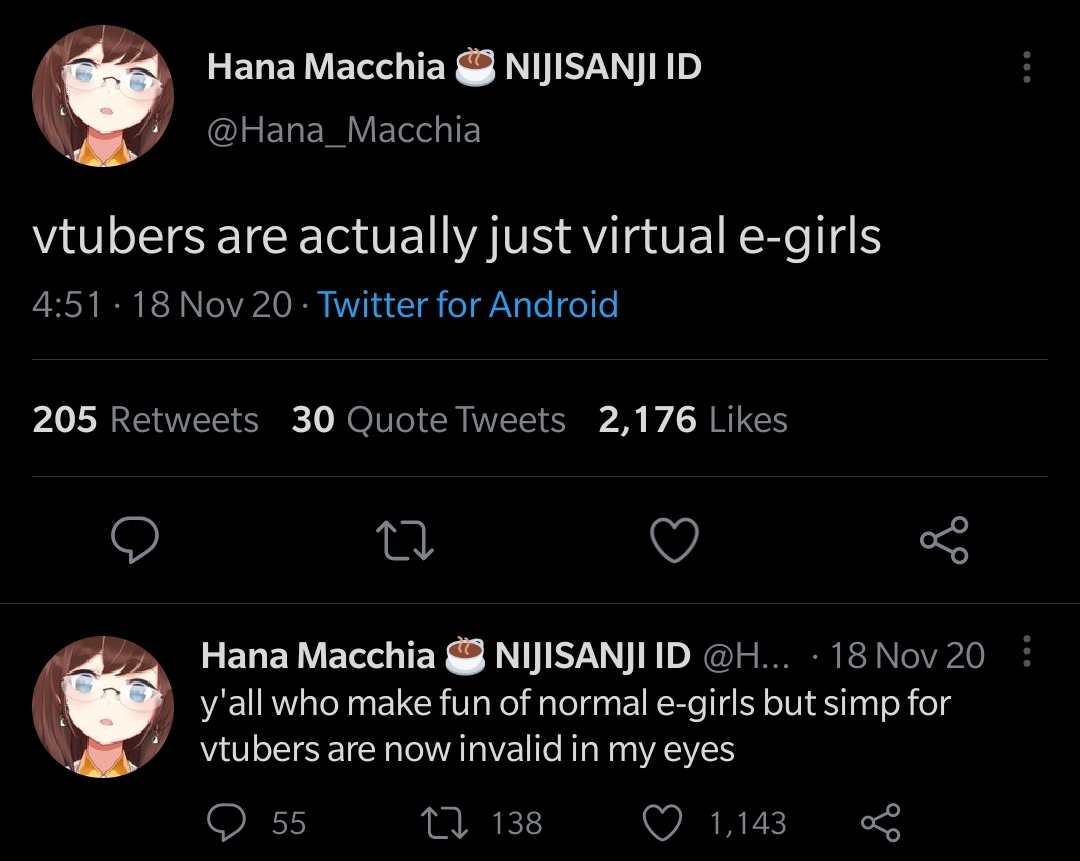The height and width of the screenshot is (861, 1080).
Task: Retweet the reply with 138 retweets
Action: coord(442,822)
